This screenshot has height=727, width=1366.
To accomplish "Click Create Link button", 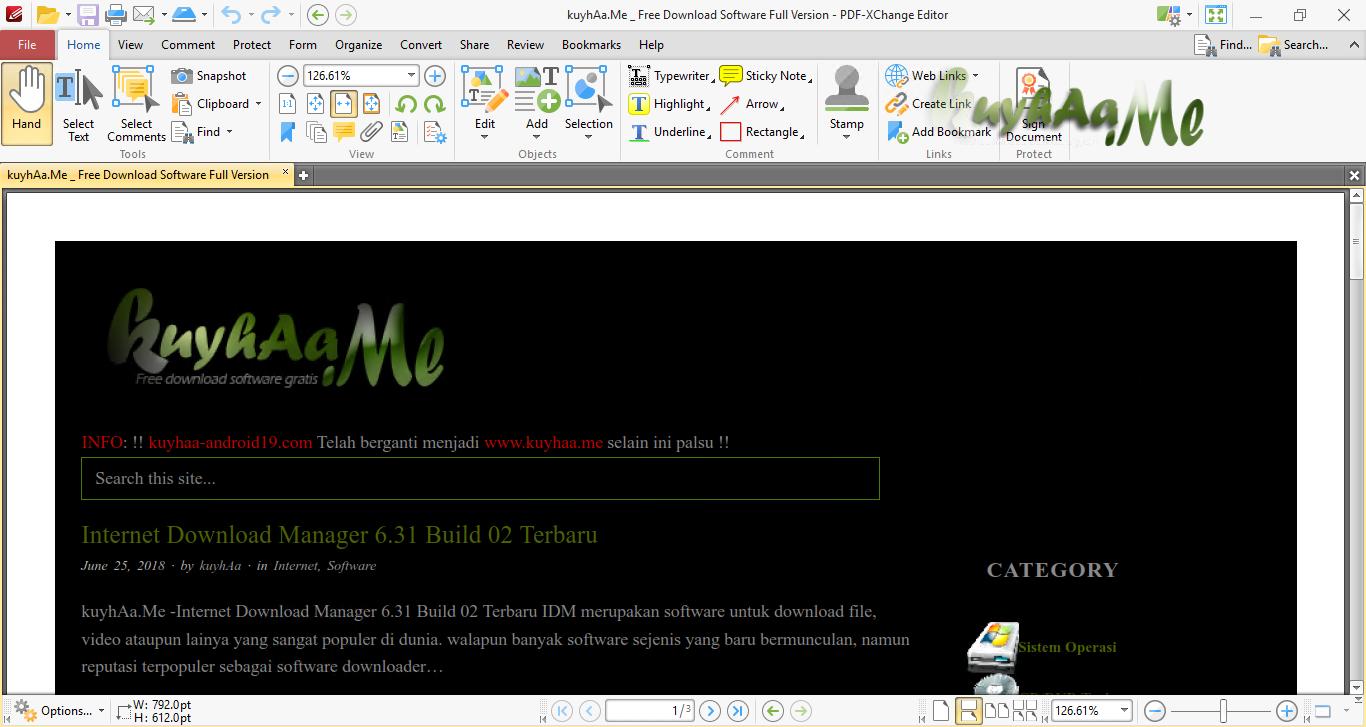I will (928, 104).
